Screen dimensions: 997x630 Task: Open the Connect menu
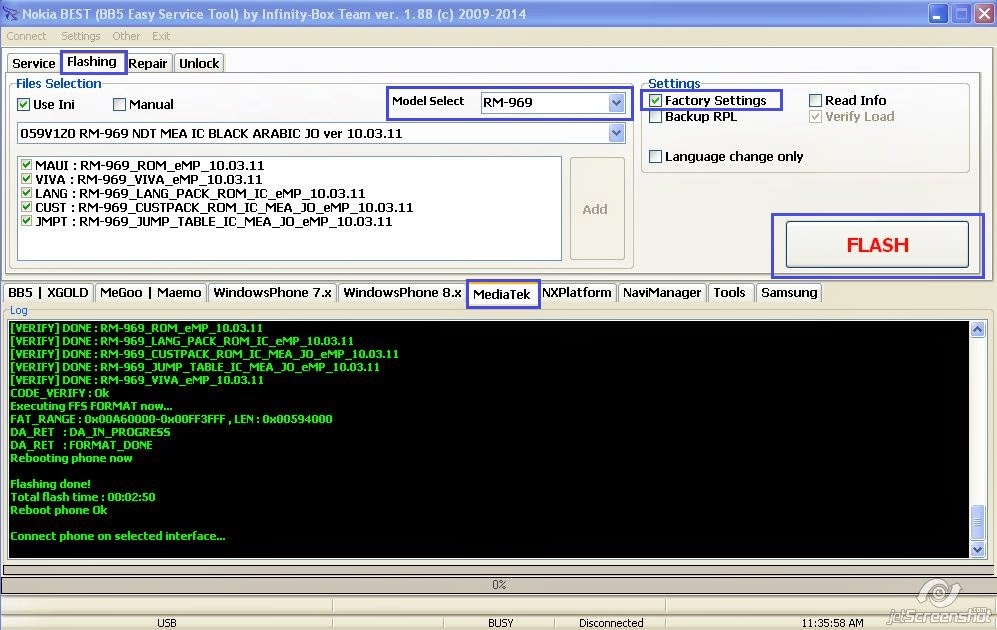[x=26, y=36]
